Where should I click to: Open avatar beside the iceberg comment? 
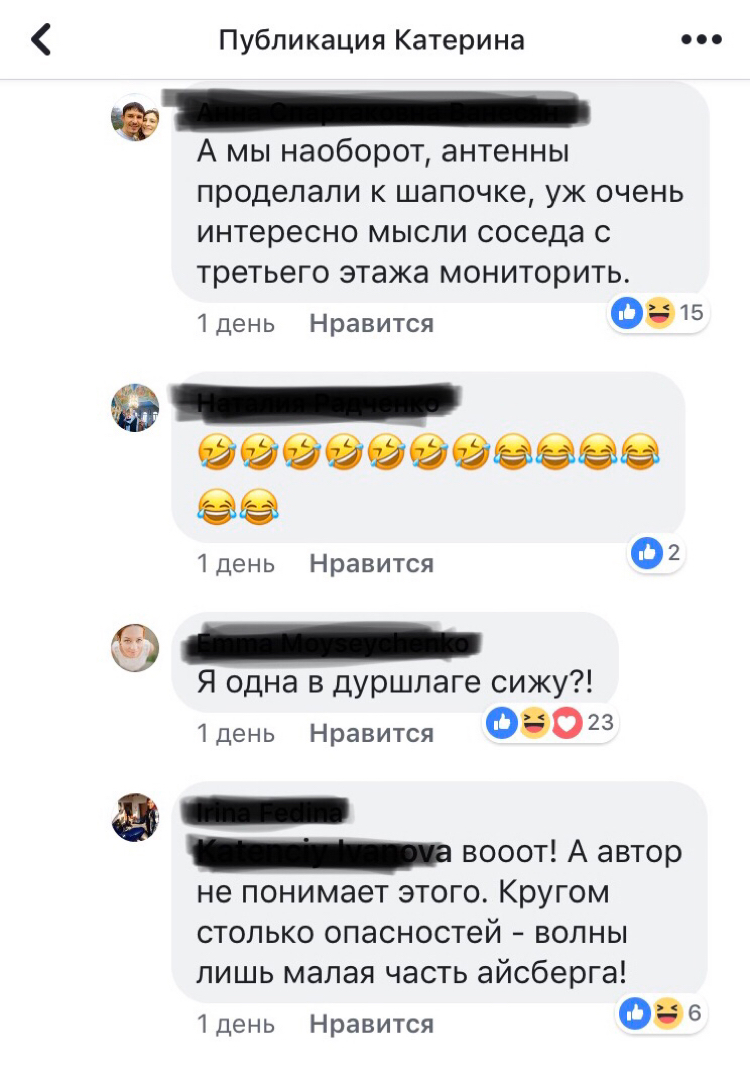pyautogui.click(x=135, y=817)
